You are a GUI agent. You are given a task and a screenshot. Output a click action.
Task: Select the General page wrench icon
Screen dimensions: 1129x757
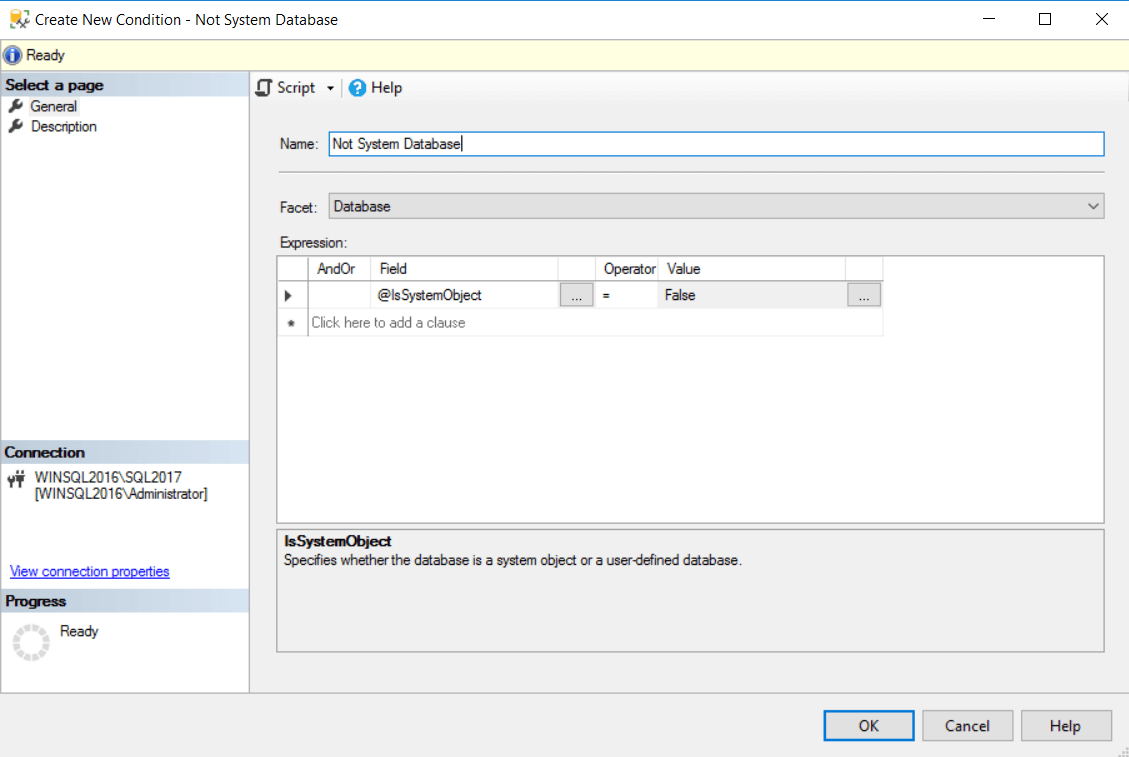point(16,106)
